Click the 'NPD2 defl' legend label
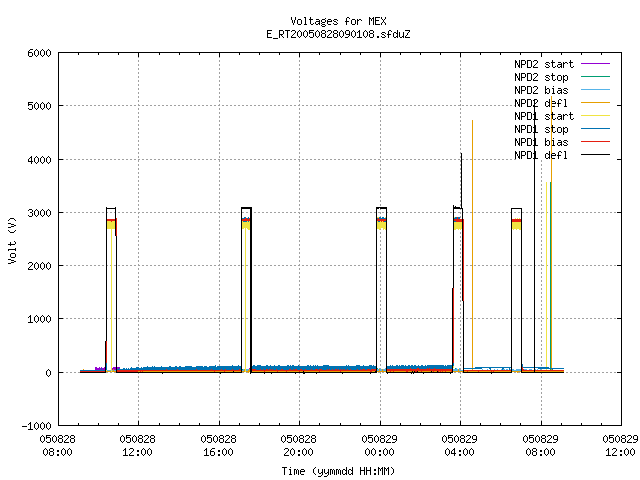This screenshot has width=640, height=480. coord(541,103)
